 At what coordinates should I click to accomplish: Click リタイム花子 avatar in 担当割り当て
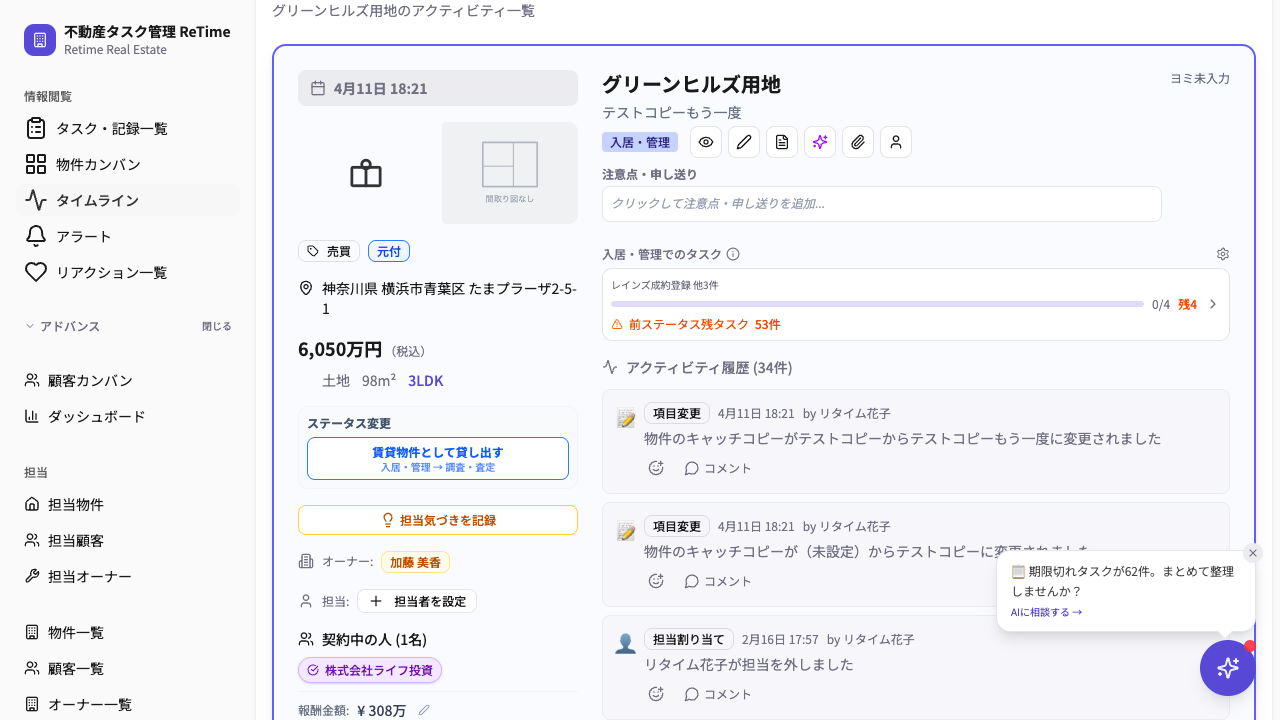(x=626, y=643)
